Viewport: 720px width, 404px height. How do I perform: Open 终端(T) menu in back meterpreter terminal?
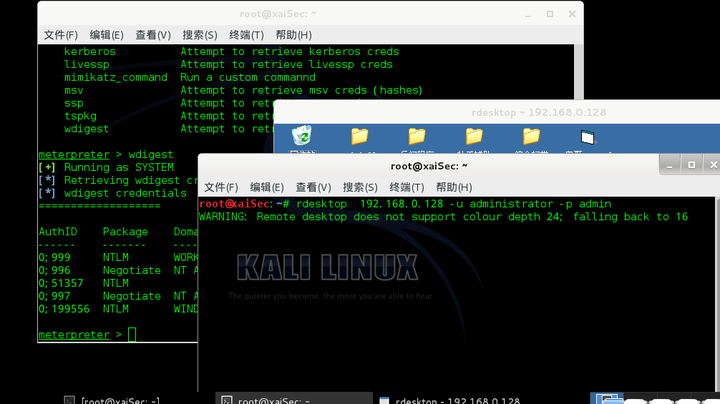(x=247, y=35)
